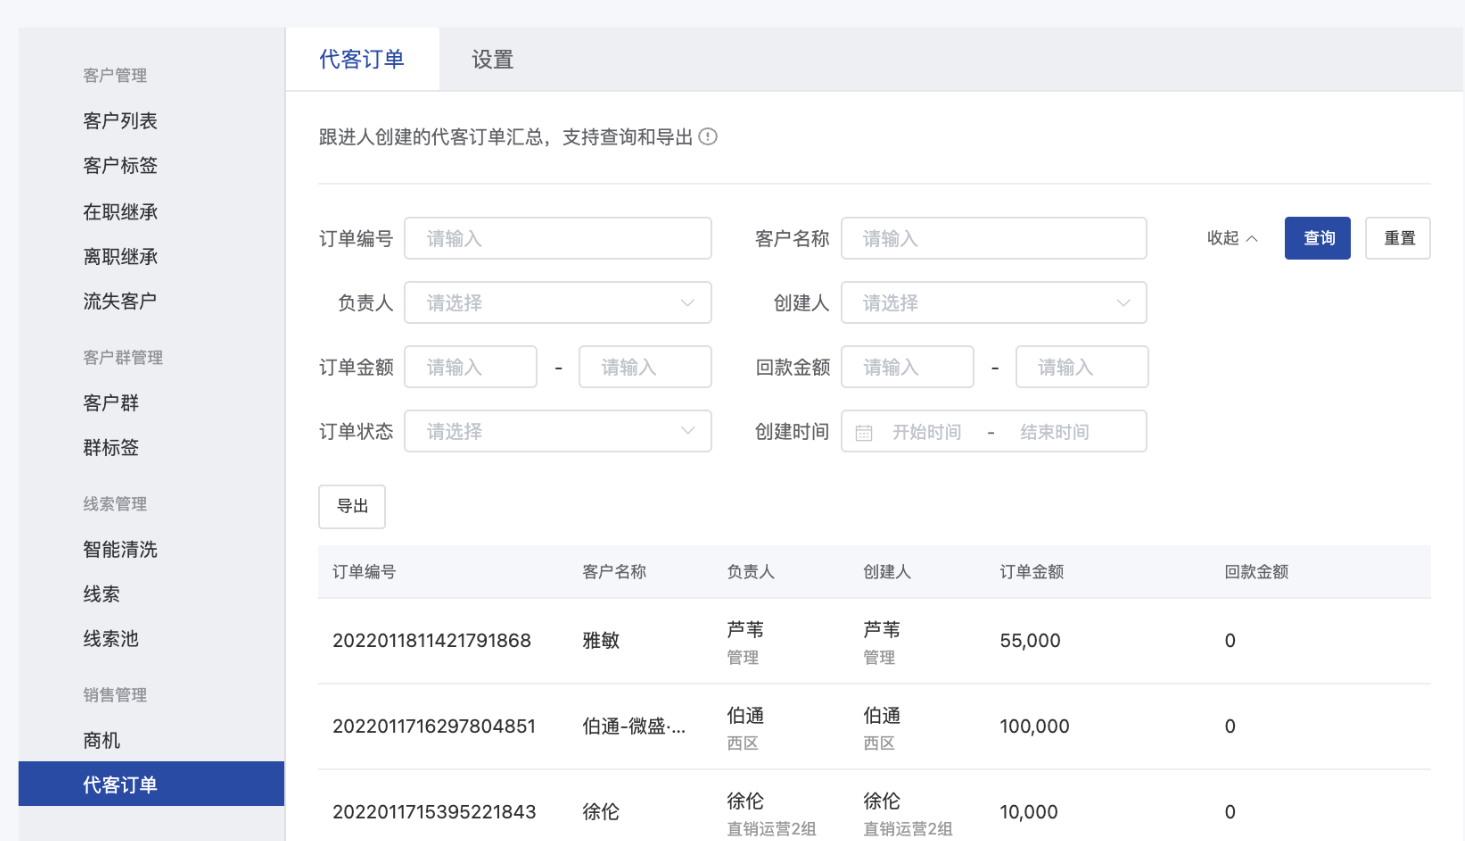Click order number 2022011811421791868

point(431,641)
